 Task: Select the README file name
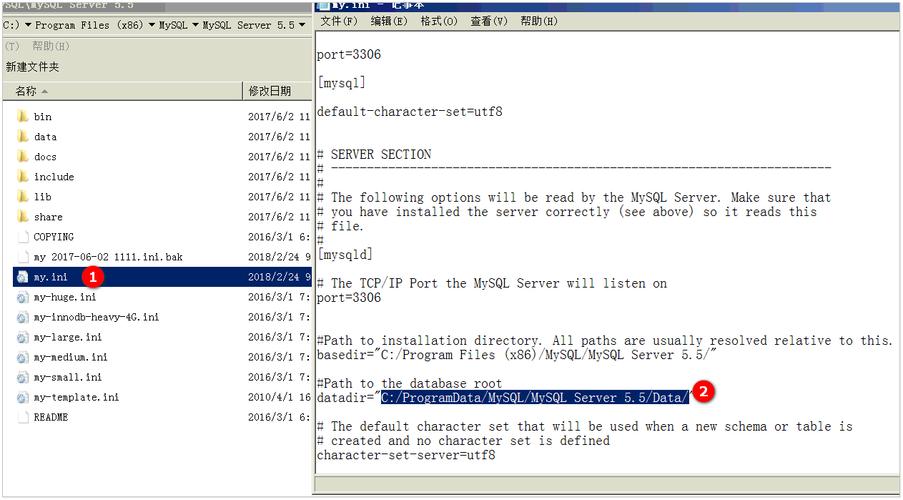pos(51,417)
